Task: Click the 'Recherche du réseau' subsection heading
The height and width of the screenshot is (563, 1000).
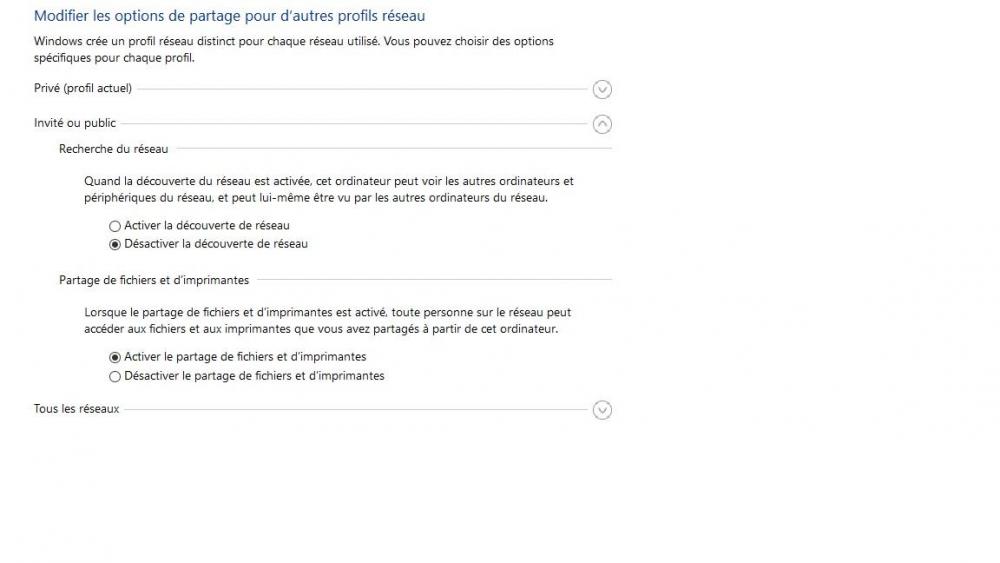Action: point(114,149)
